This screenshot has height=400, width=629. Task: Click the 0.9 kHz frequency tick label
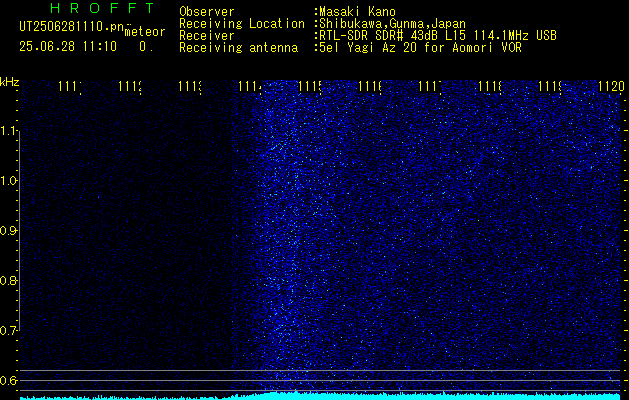tap(8, 231)
